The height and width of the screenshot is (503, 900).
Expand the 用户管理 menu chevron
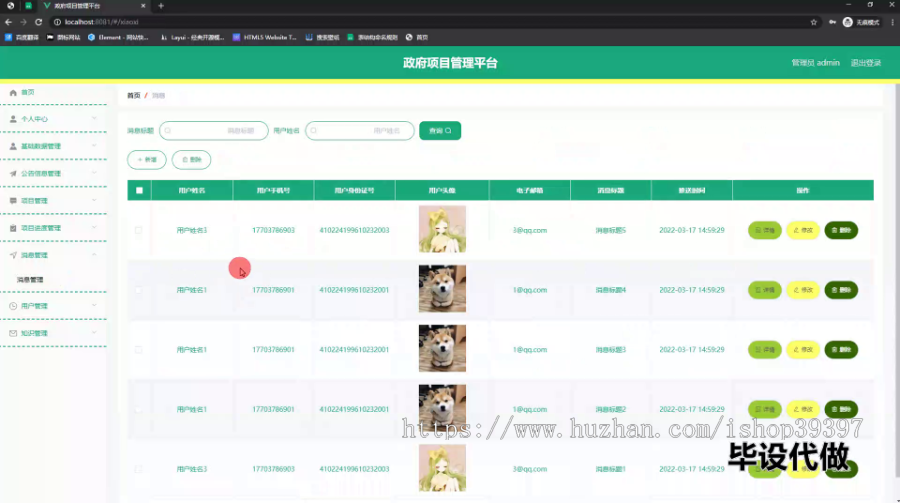click(x=94, y=306)
